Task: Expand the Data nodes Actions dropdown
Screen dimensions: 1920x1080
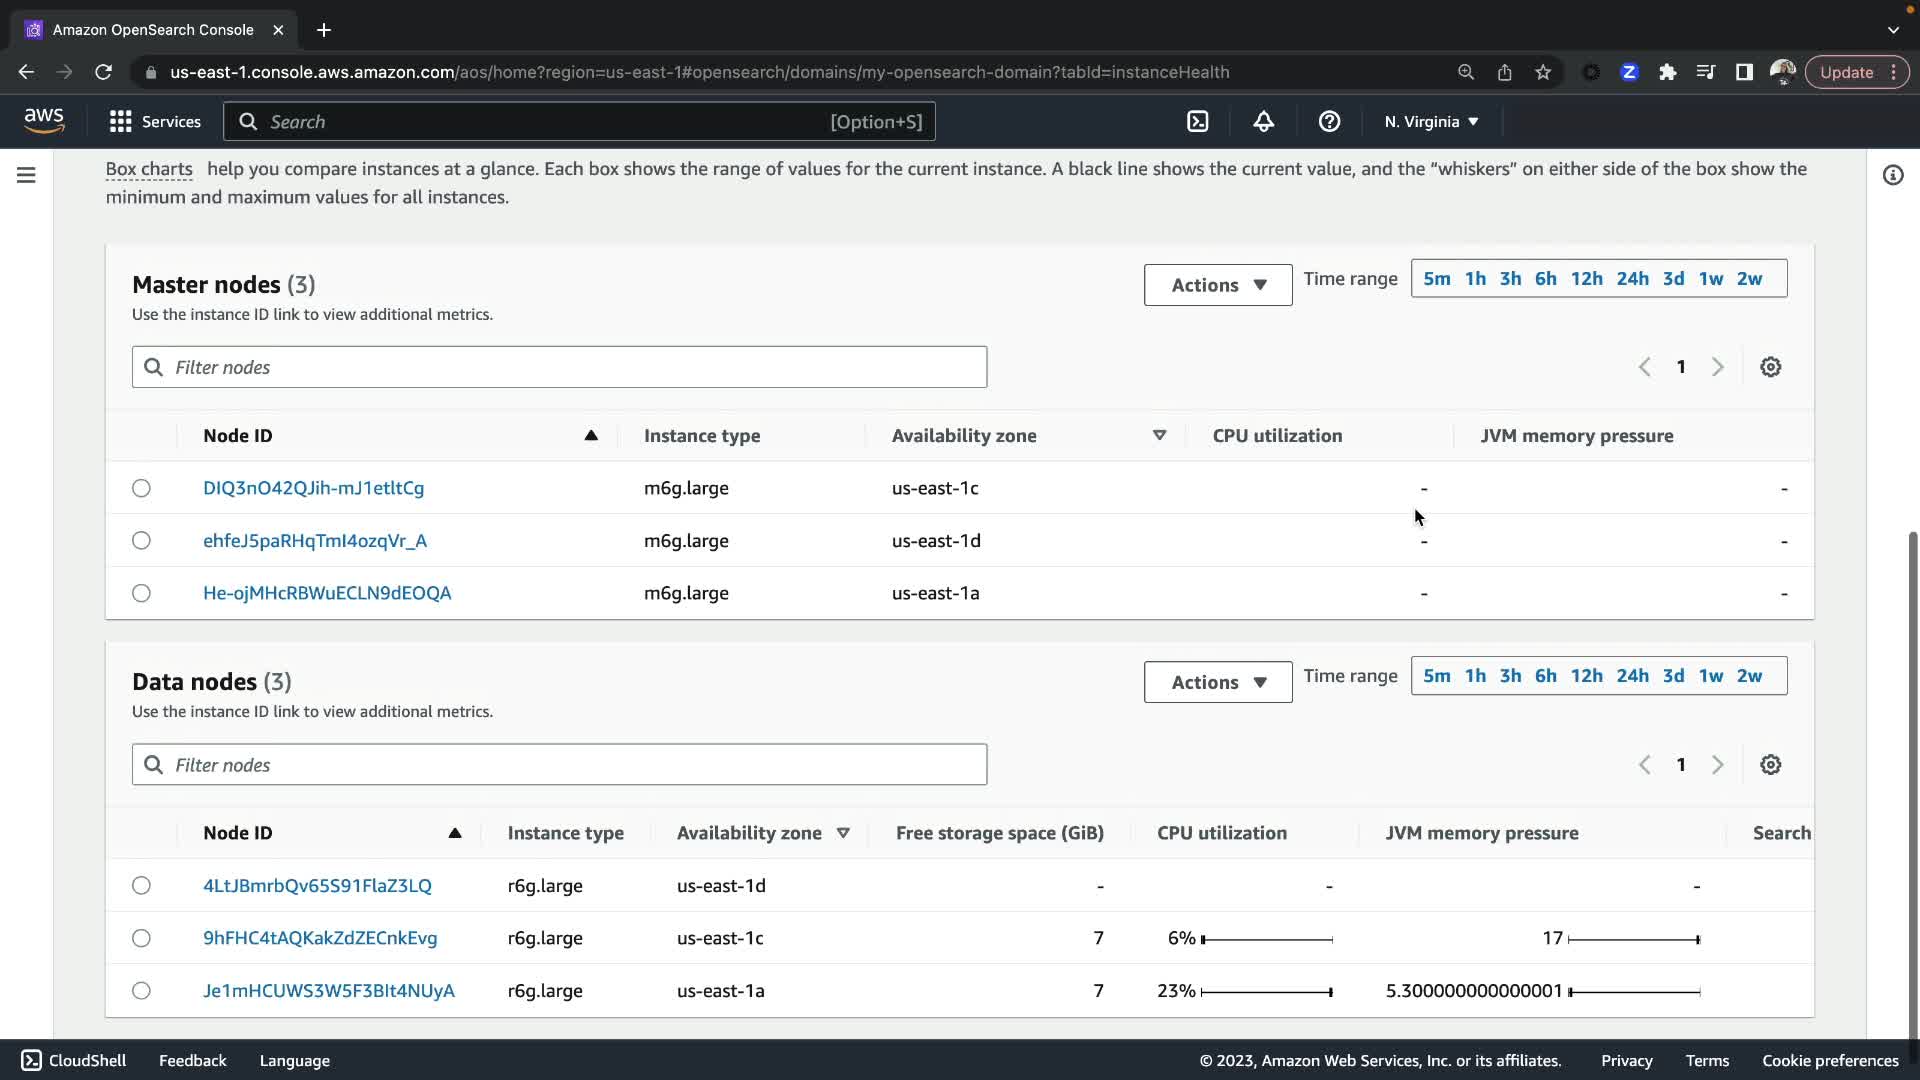Action: coord(1217,682)
